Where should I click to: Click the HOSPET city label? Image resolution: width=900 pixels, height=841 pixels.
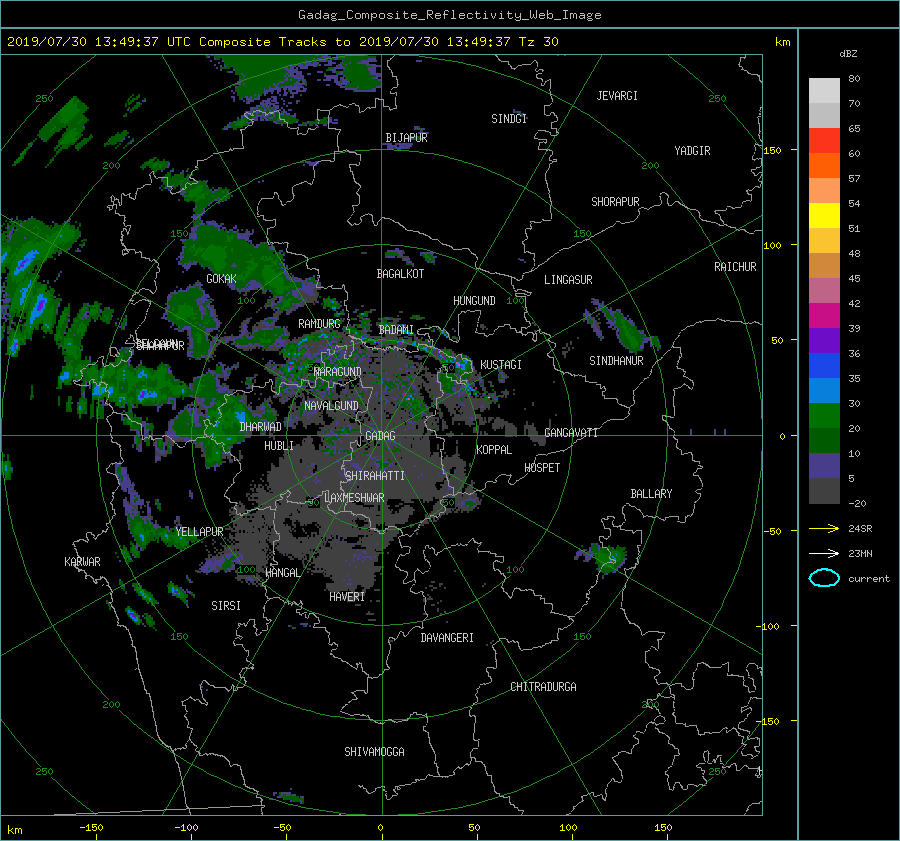point(542,468)
